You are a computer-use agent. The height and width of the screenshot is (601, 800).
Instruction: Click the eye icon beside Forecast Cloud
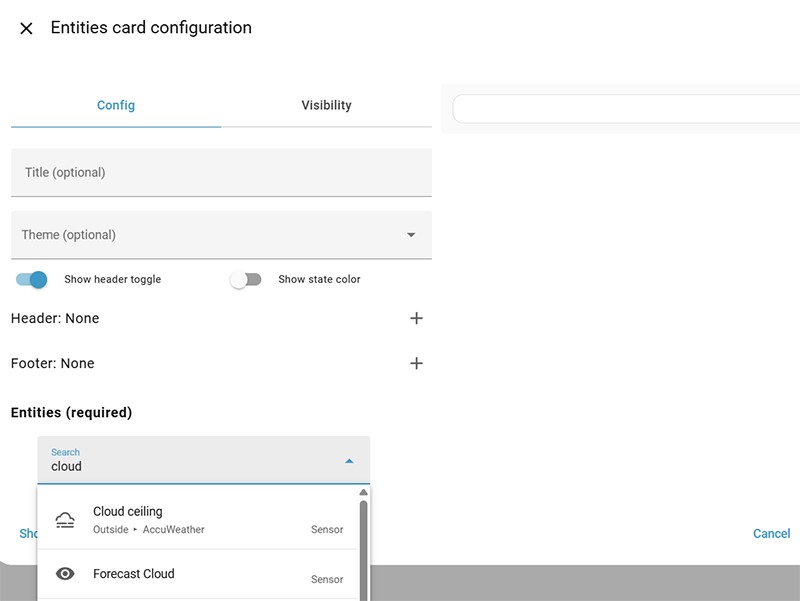(x=65, y=574)
